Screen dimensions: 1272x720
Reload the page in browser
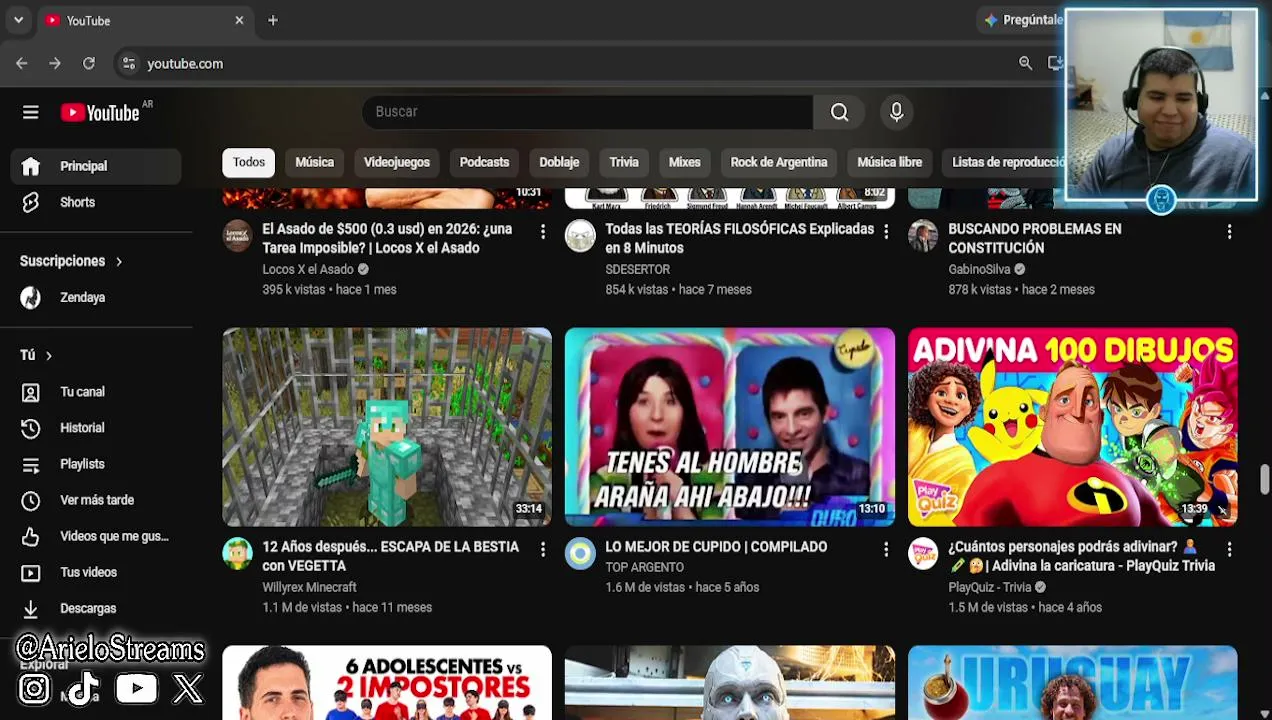[89, 63]
